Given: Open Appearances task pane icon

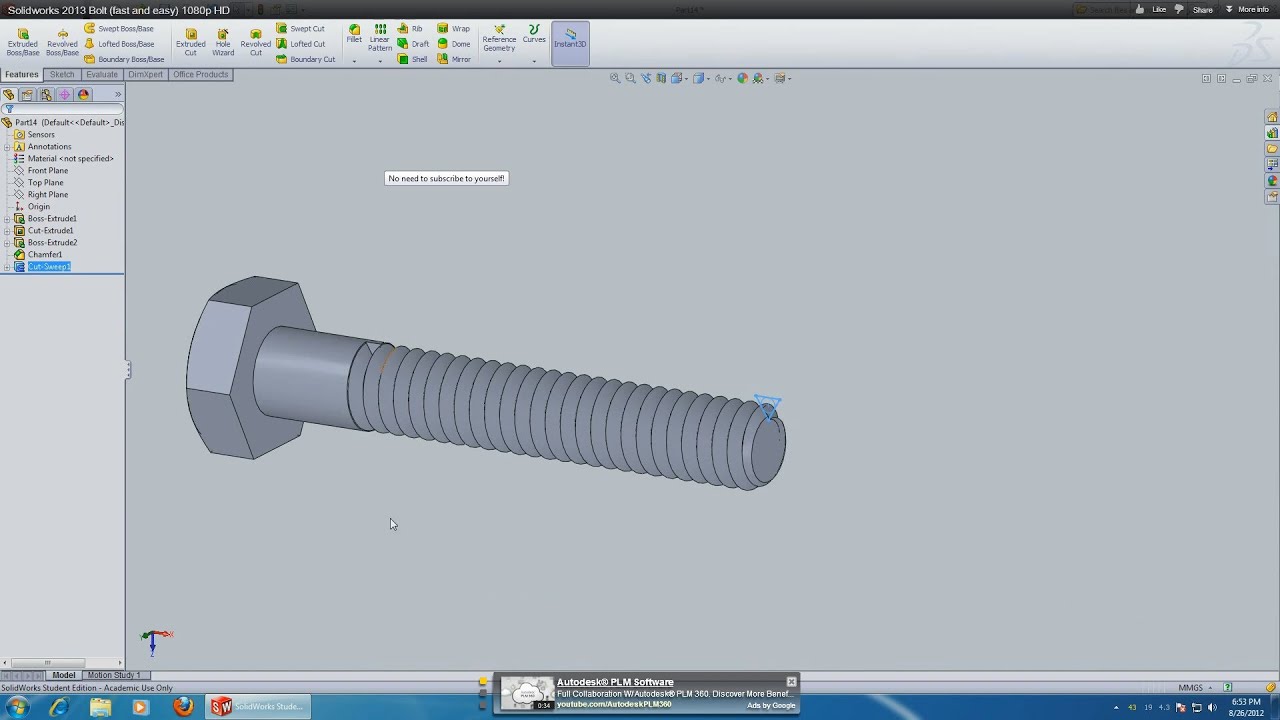Looking at the screenshot, I should pos(1272,181).
